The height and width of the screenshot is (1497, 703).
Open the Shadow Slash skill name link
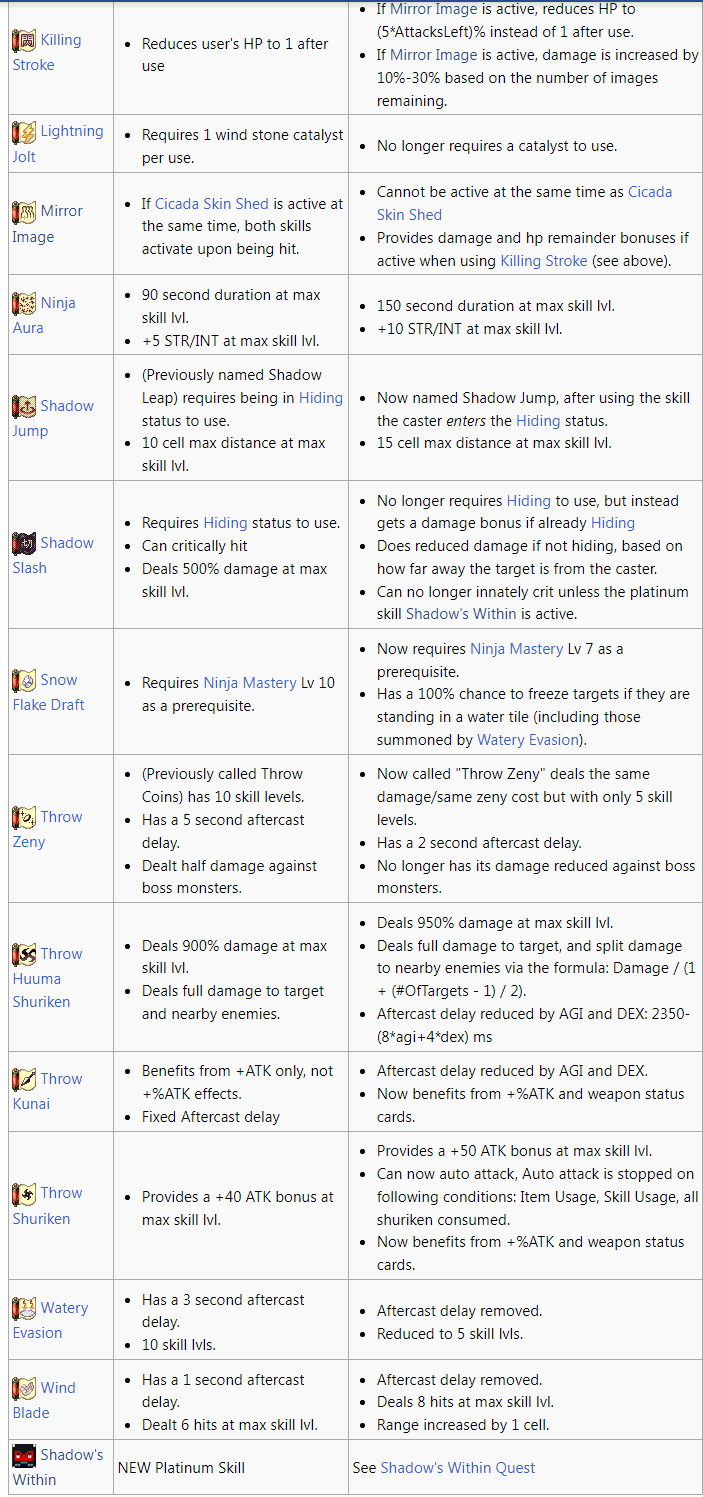pos(53,555)
